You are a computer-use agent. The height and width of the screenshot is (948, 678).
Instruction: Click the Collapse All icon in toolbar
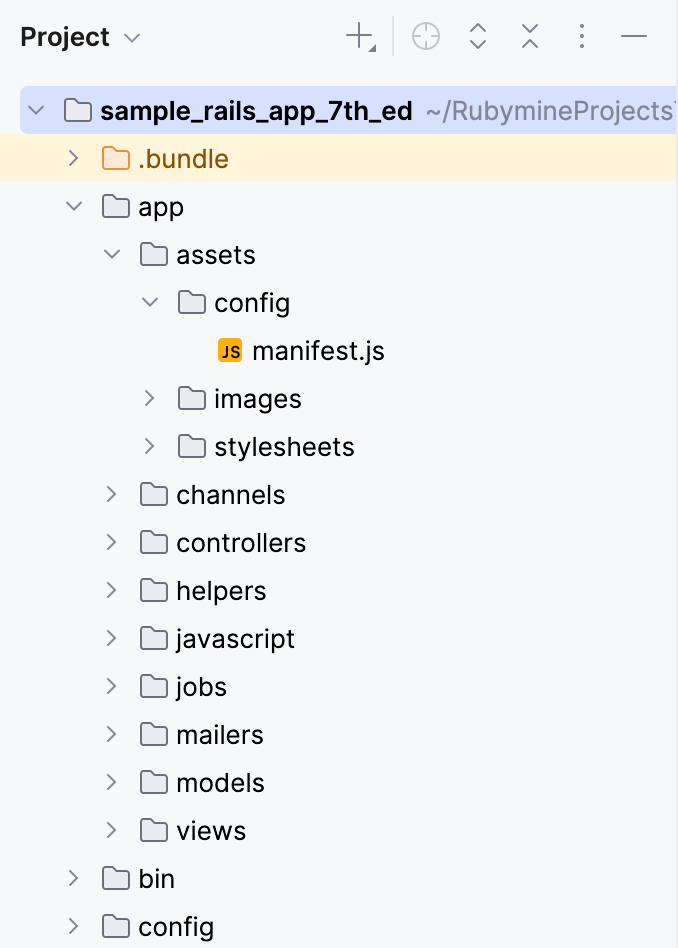click(530, 38)
